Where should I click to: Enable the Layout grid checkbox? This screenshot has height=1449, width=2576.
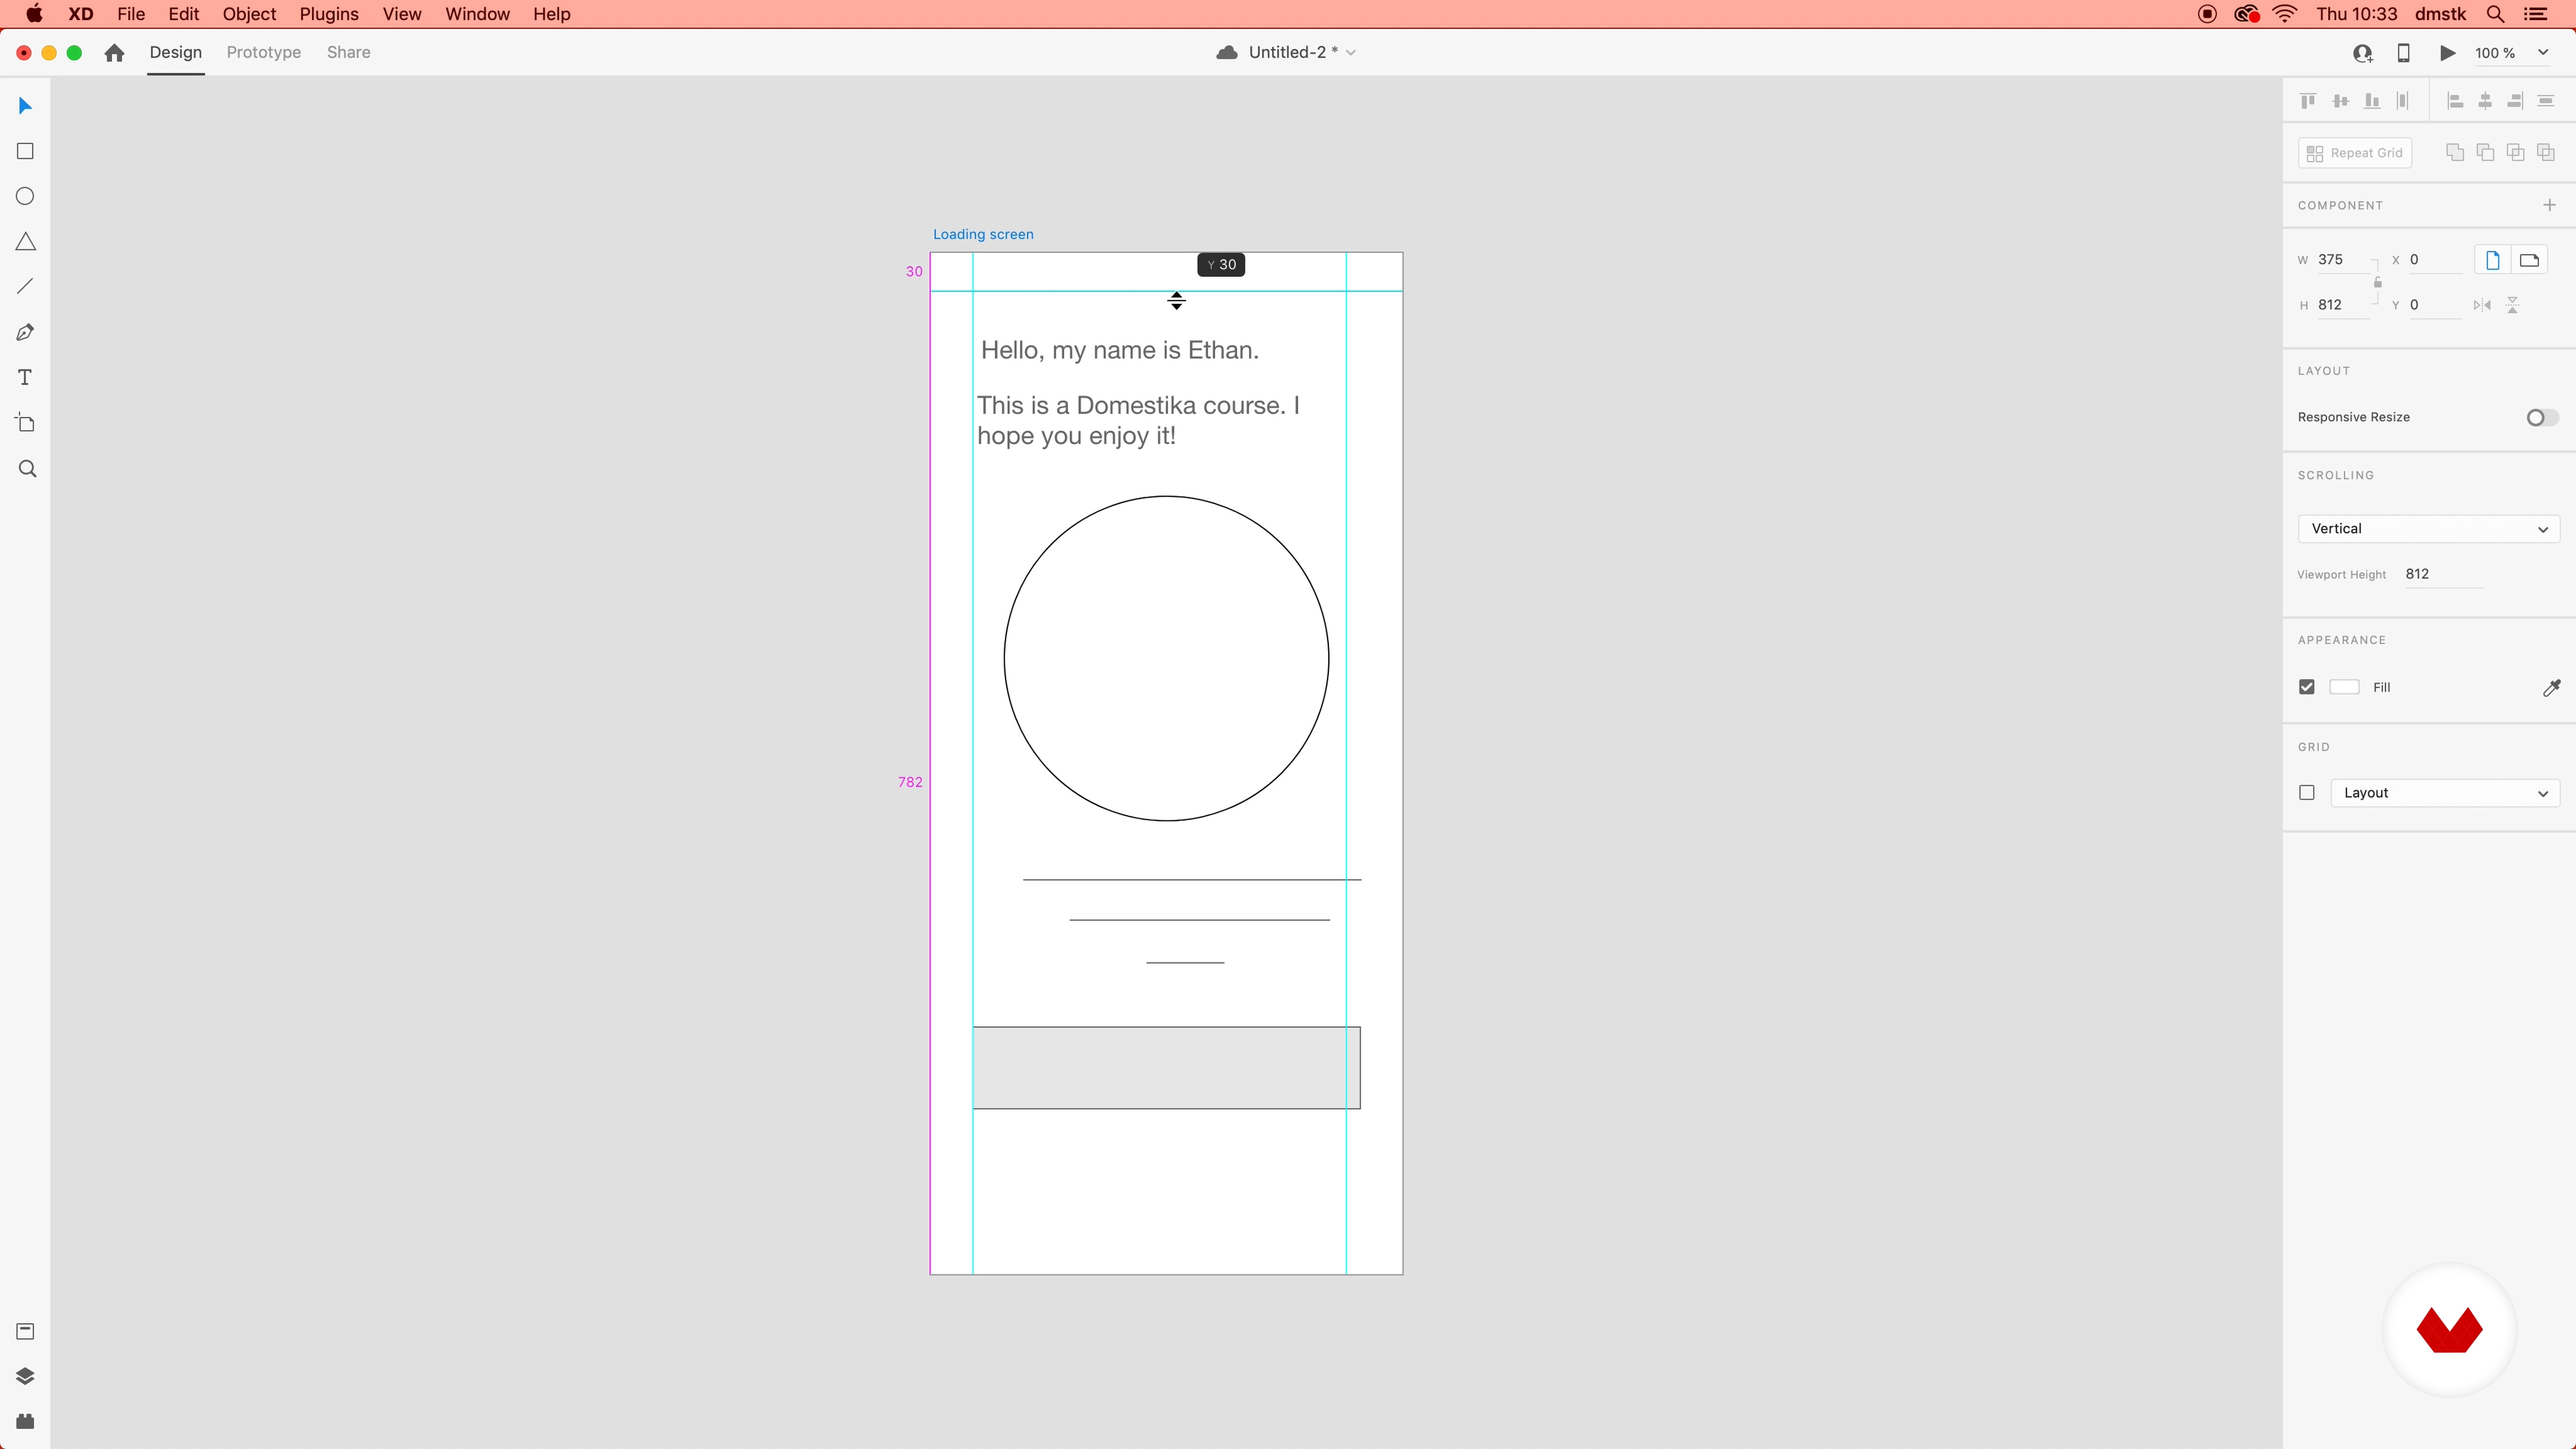click(2307, 793)
